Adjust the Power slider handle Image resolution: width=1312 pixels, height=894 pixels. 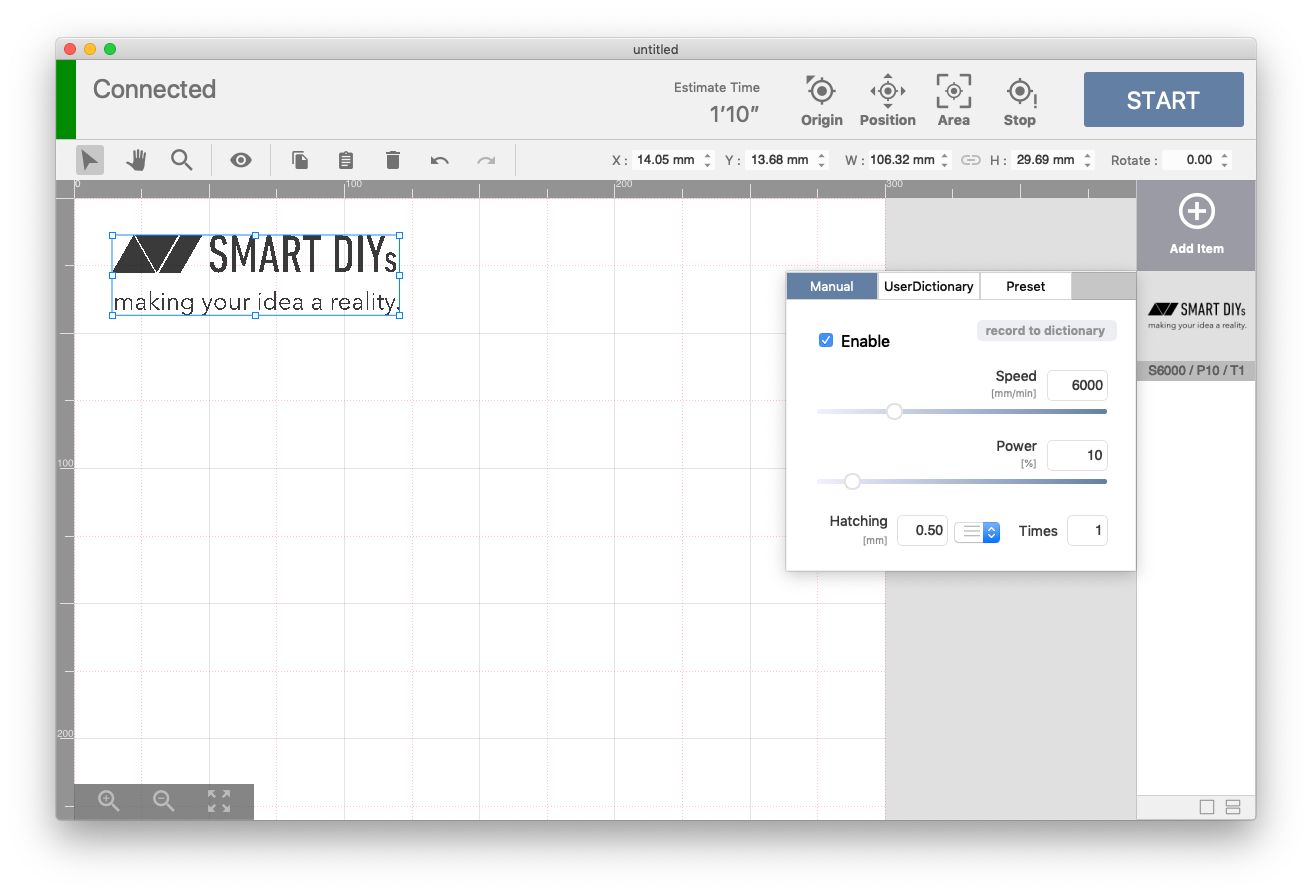coord(853,481)
